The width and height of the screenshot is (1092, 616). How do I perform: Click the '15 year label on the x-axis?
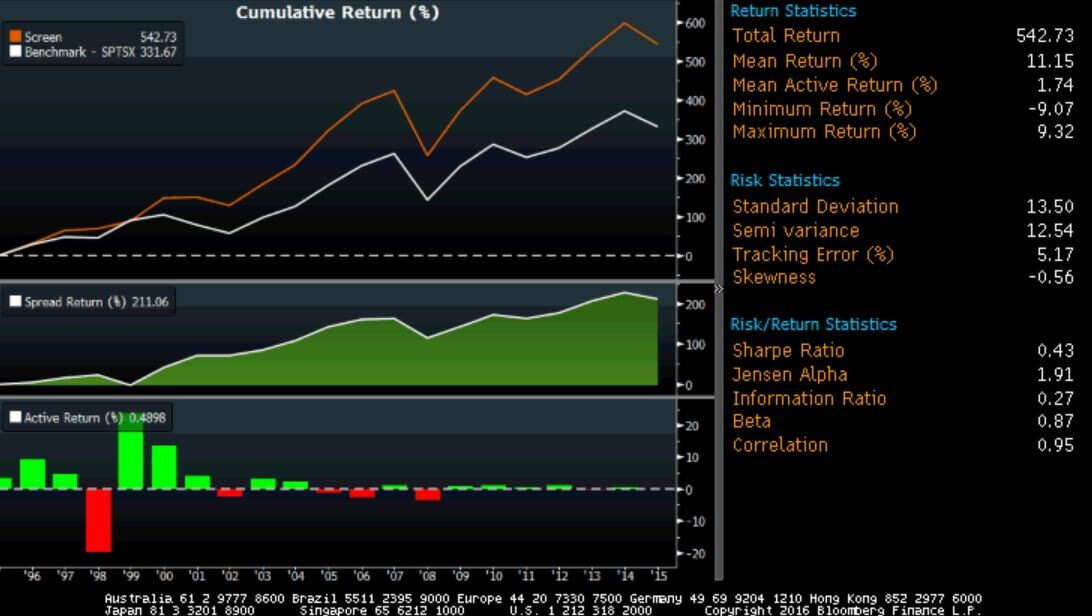[x=659, y=576]
